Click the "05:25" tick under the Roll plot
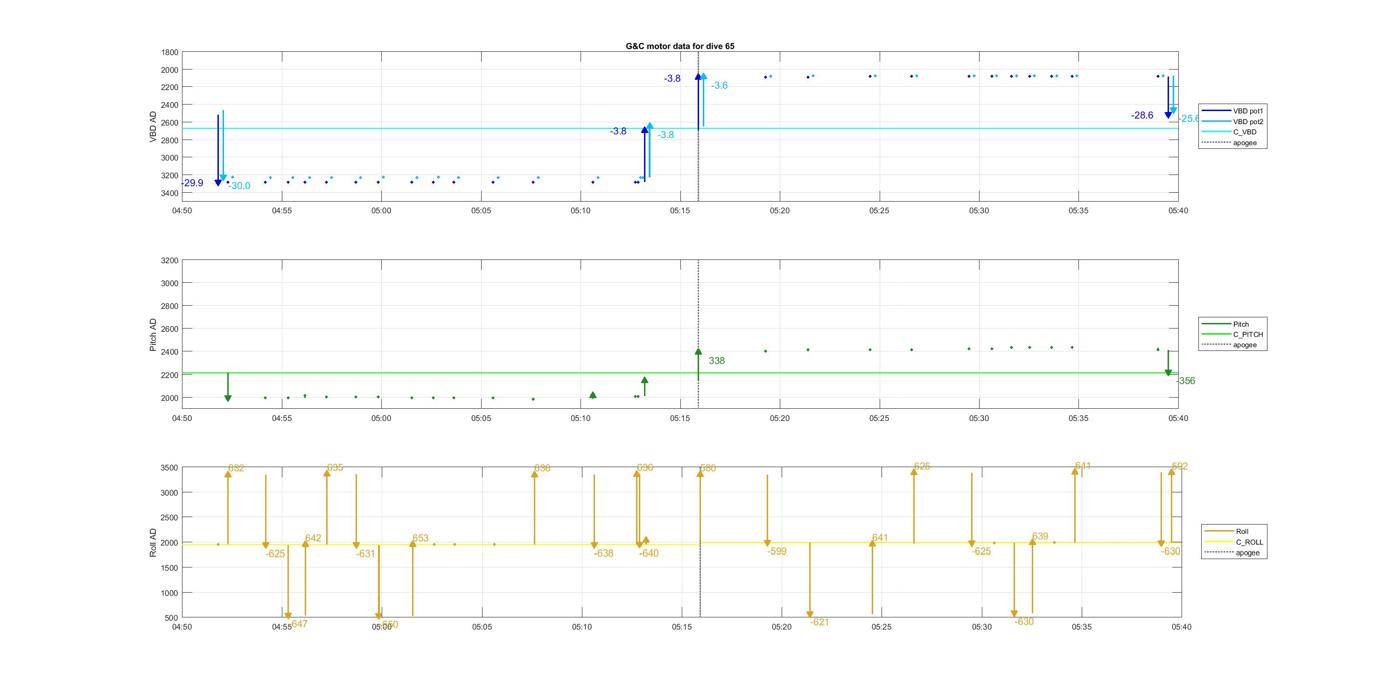The height and width of the screenshot is (693, 1400). tap(881, 627)
